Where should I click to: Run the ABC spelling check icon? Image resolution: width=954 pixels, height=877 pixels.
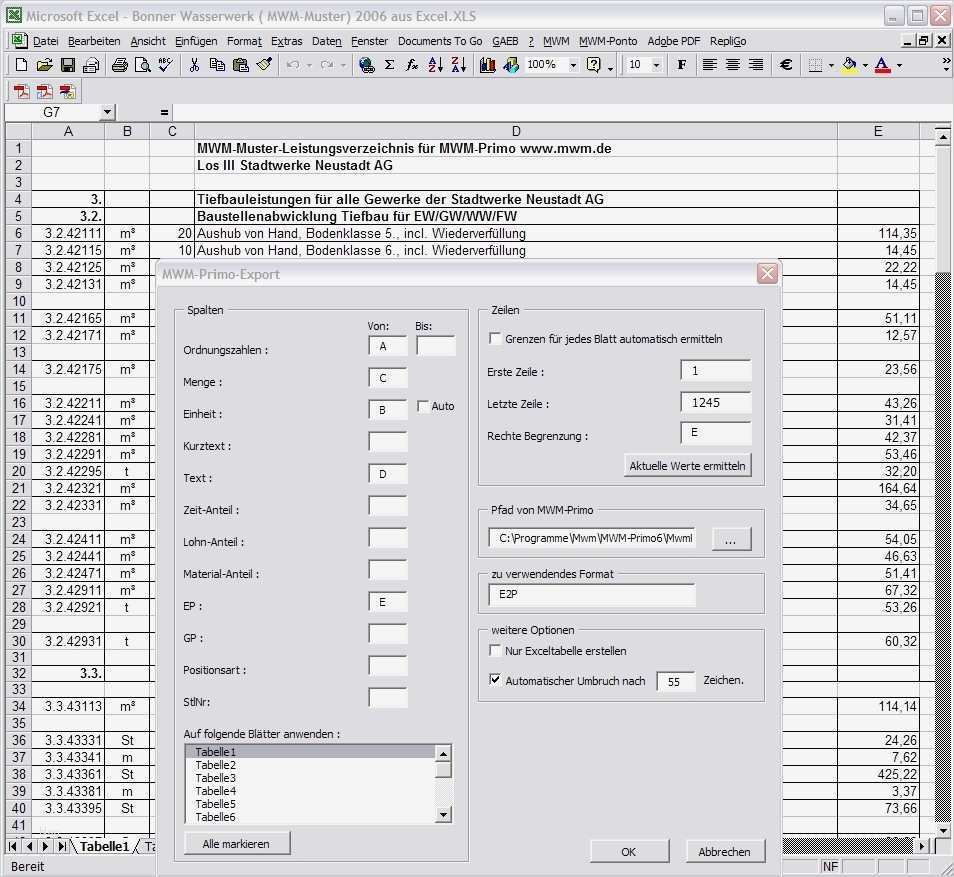point(165,65)
